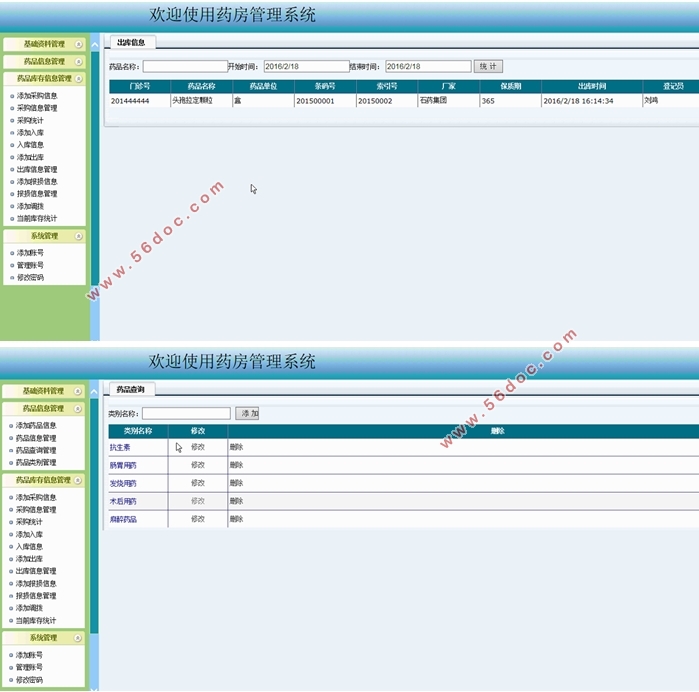Open 药品信息管理 sub-item in sidebar list
This screenshot has height=692, width=699.
pyautogui.click(x=36, y=438)
